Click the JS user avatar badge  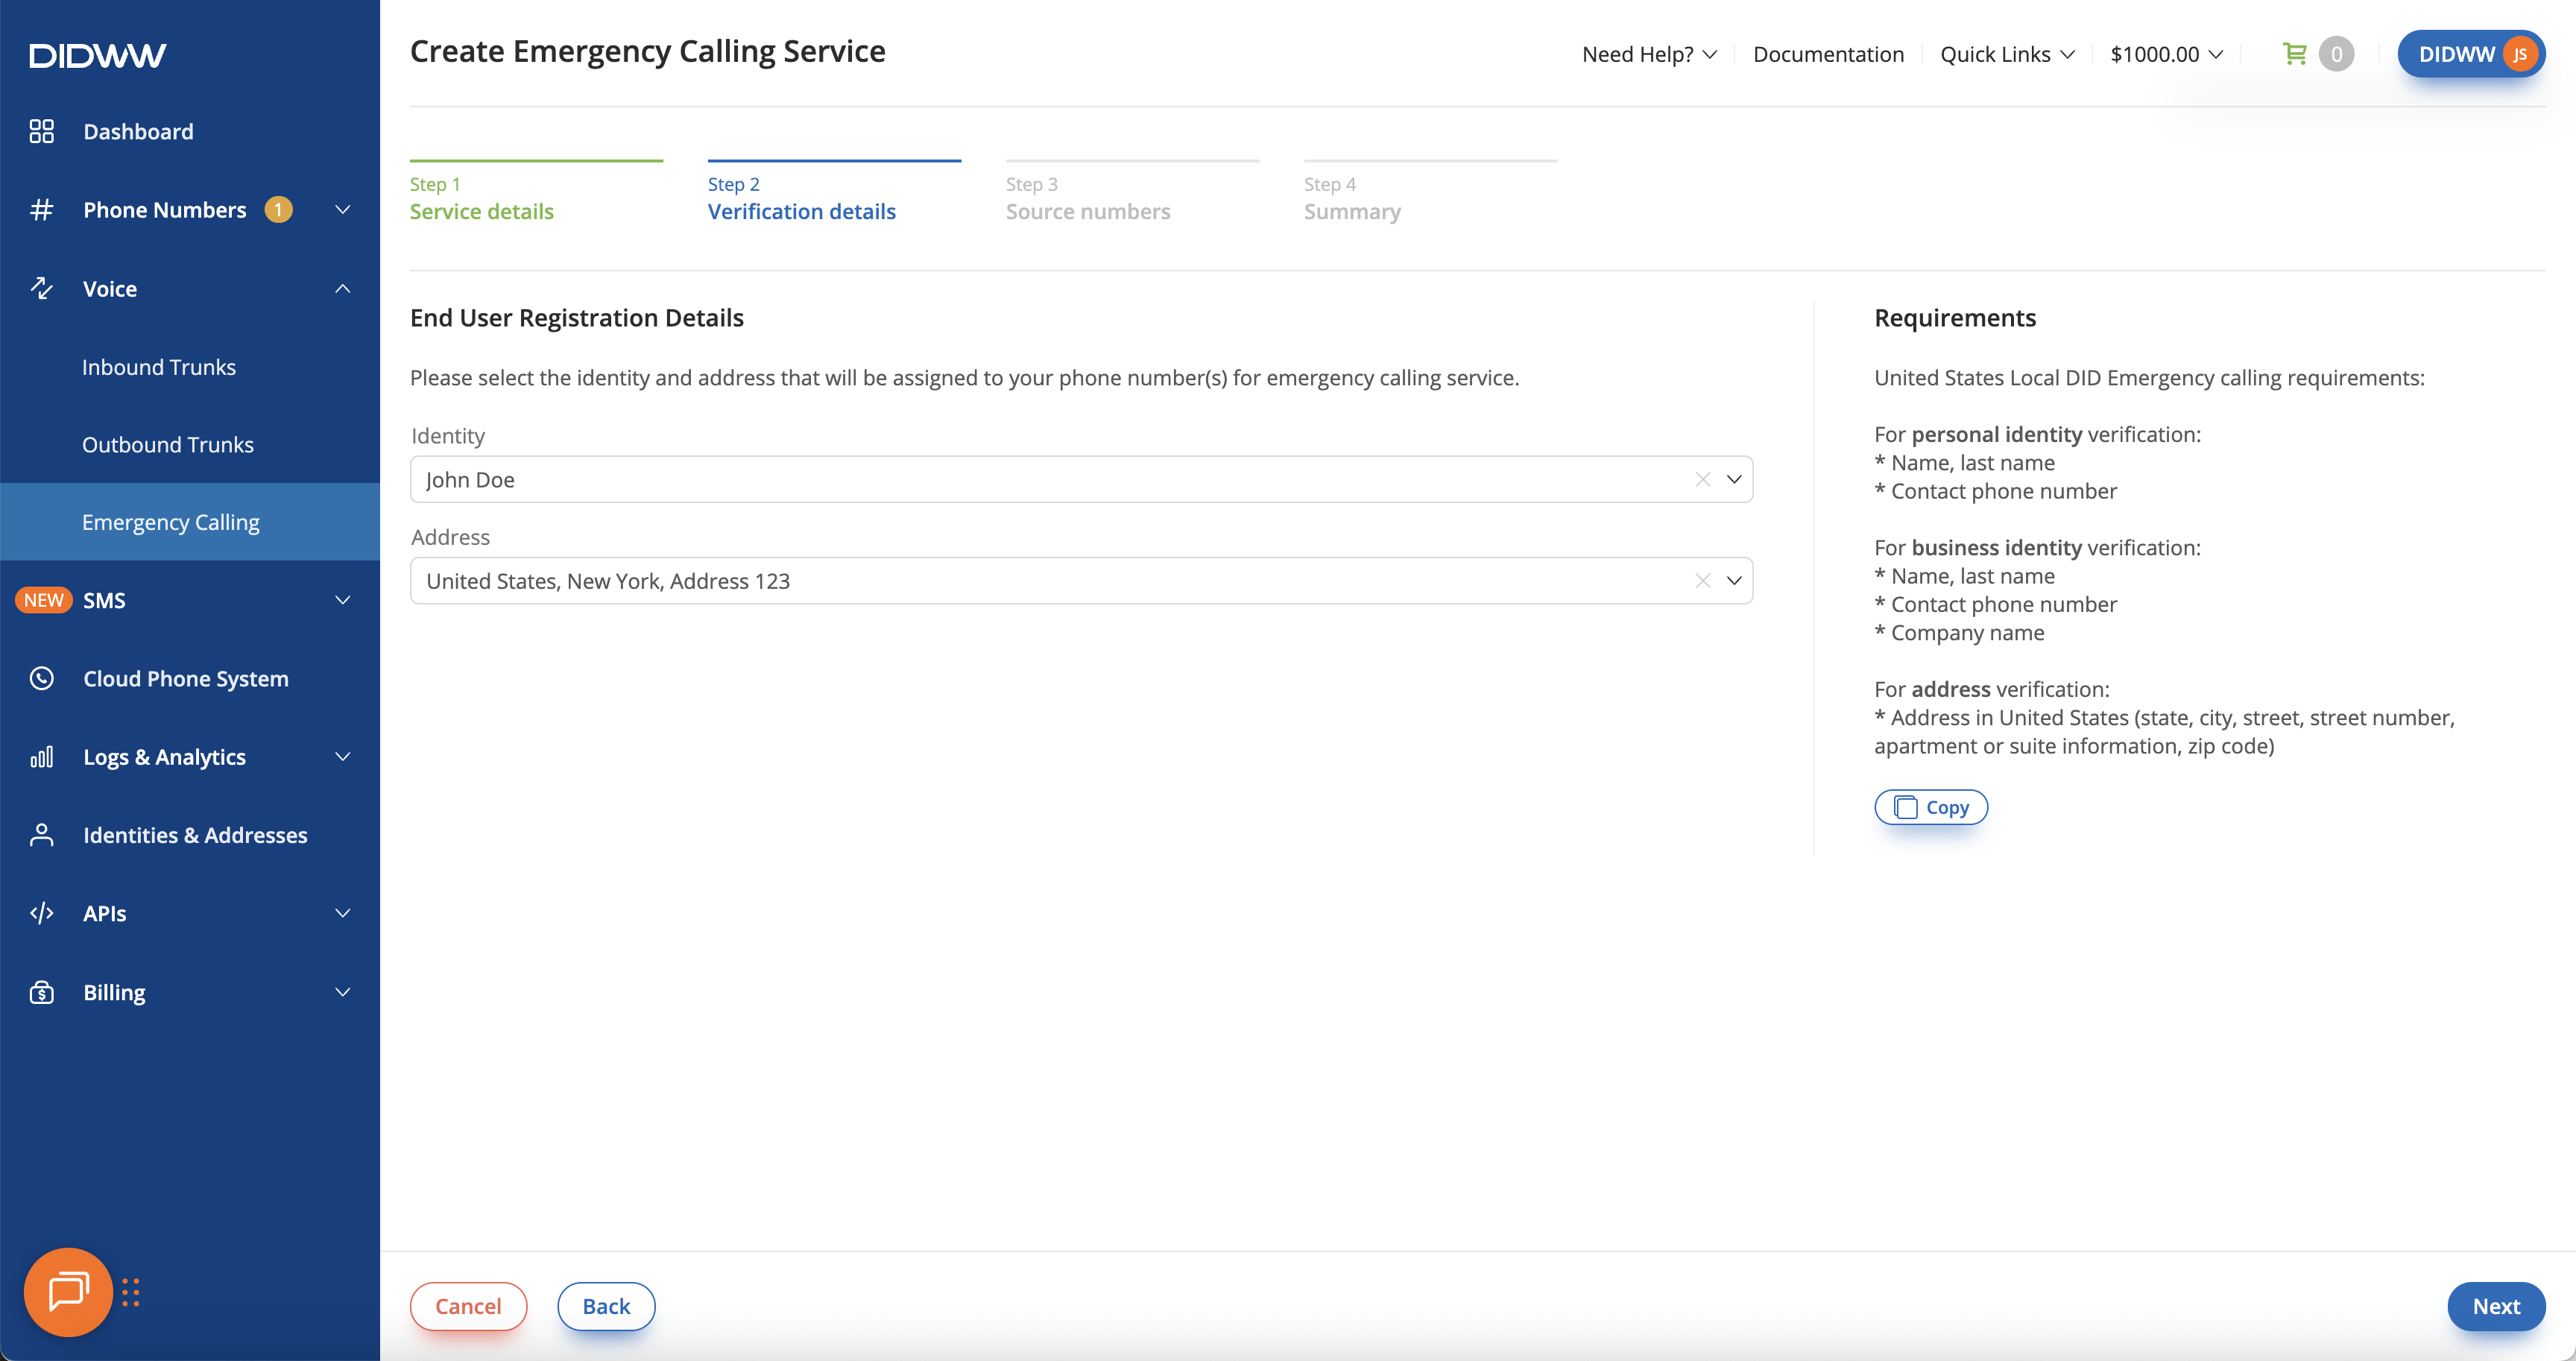(2520, 54)
